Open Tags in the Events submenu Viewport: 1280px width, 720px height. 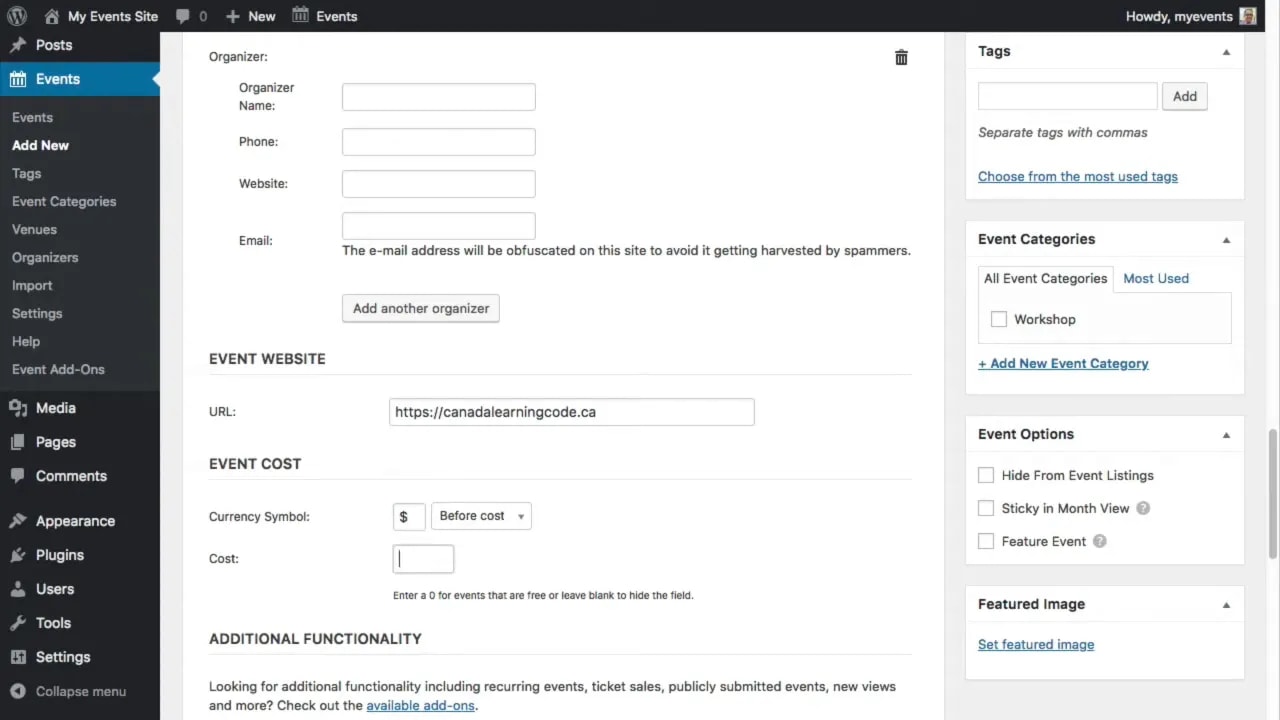(27, 173)
